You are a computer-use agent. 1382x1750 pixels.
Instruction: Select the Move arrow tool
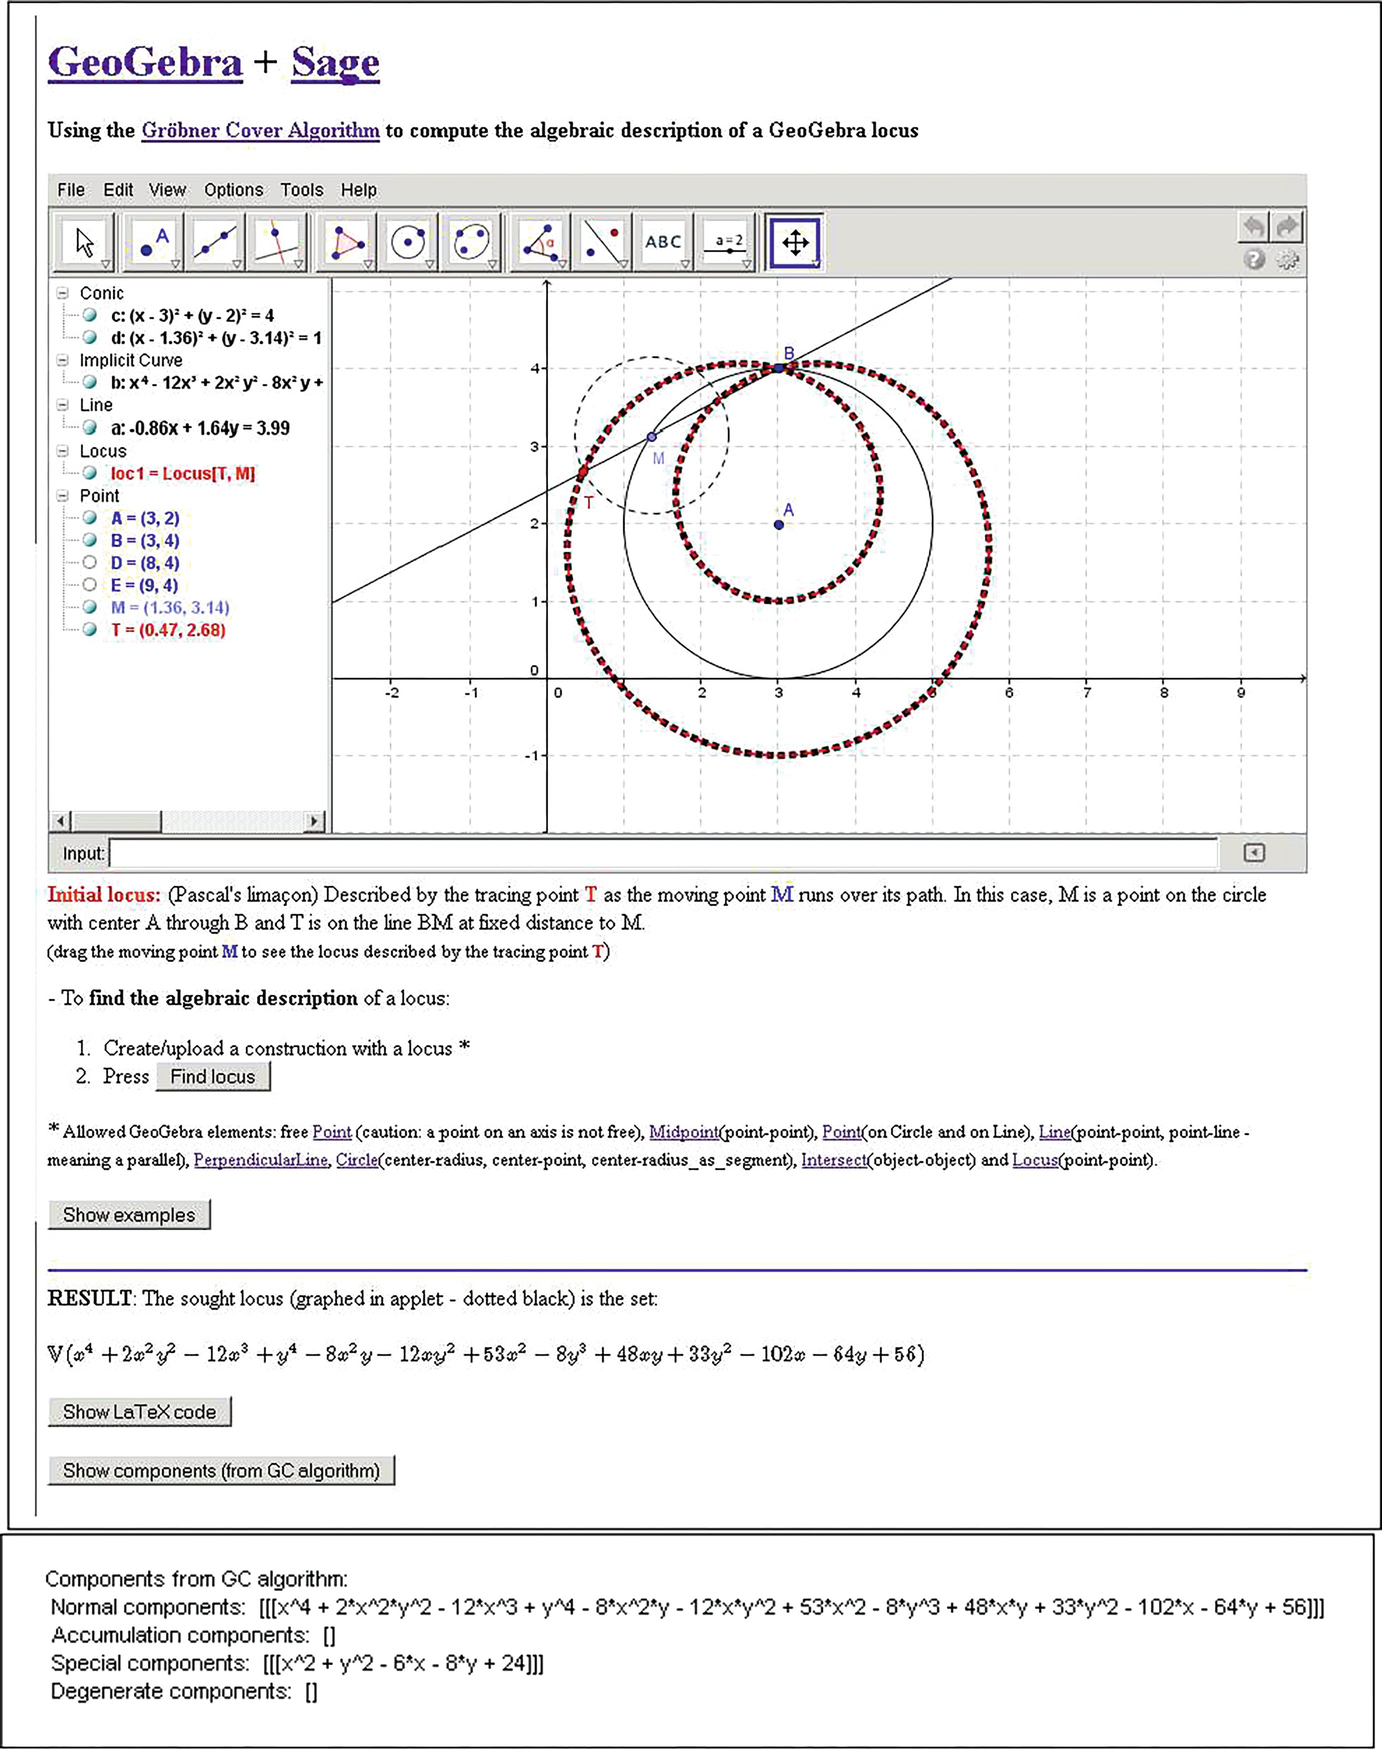pos(85,242)
